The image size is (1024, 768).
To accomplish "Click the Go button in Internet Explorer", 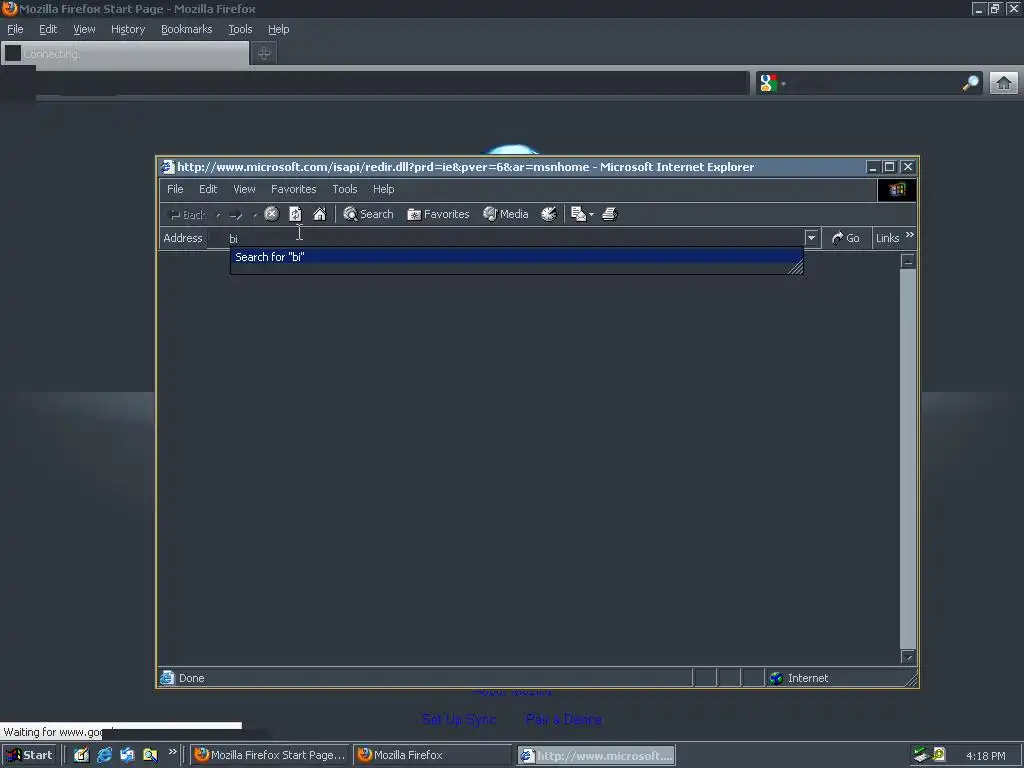I will [x=846, y=238].
